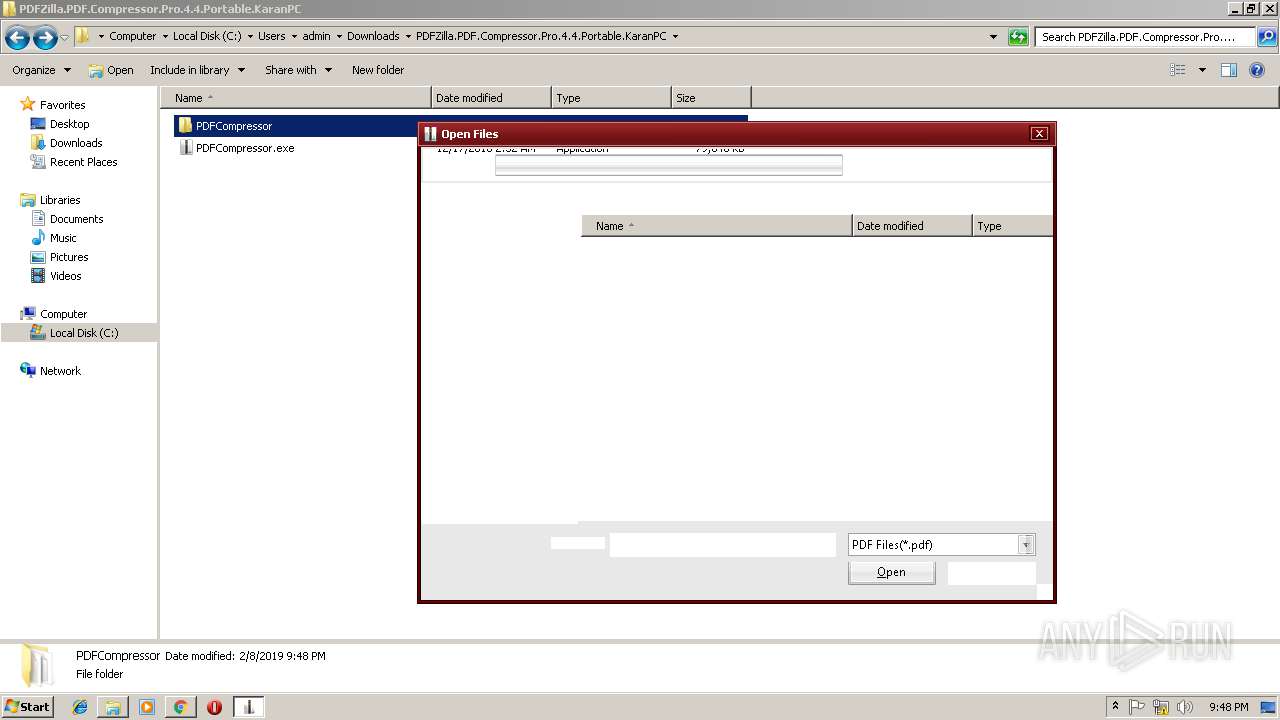The height and width of the screenshot is (720, 1280).
Task: Select the PDFCompressor.exe file
Action: tap(245, 148)
